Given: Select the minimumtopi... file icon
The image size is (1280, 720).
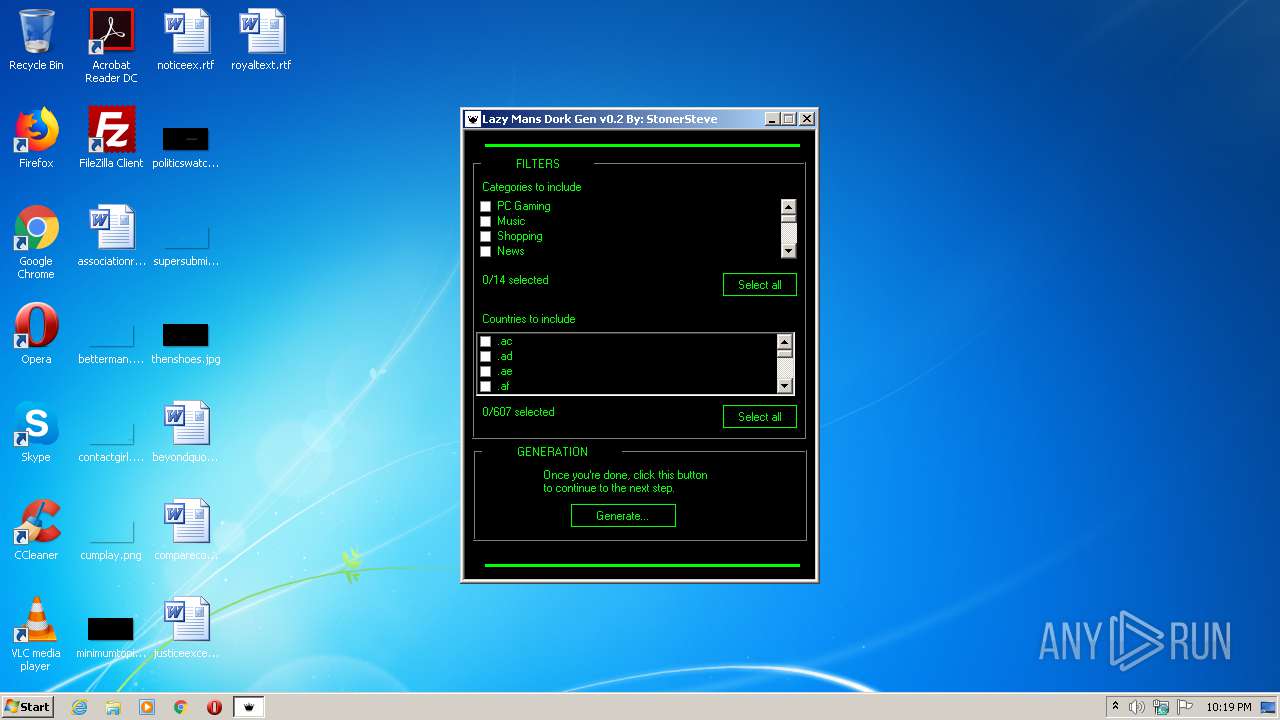Looking at the screenshot, I should (111, 638).
